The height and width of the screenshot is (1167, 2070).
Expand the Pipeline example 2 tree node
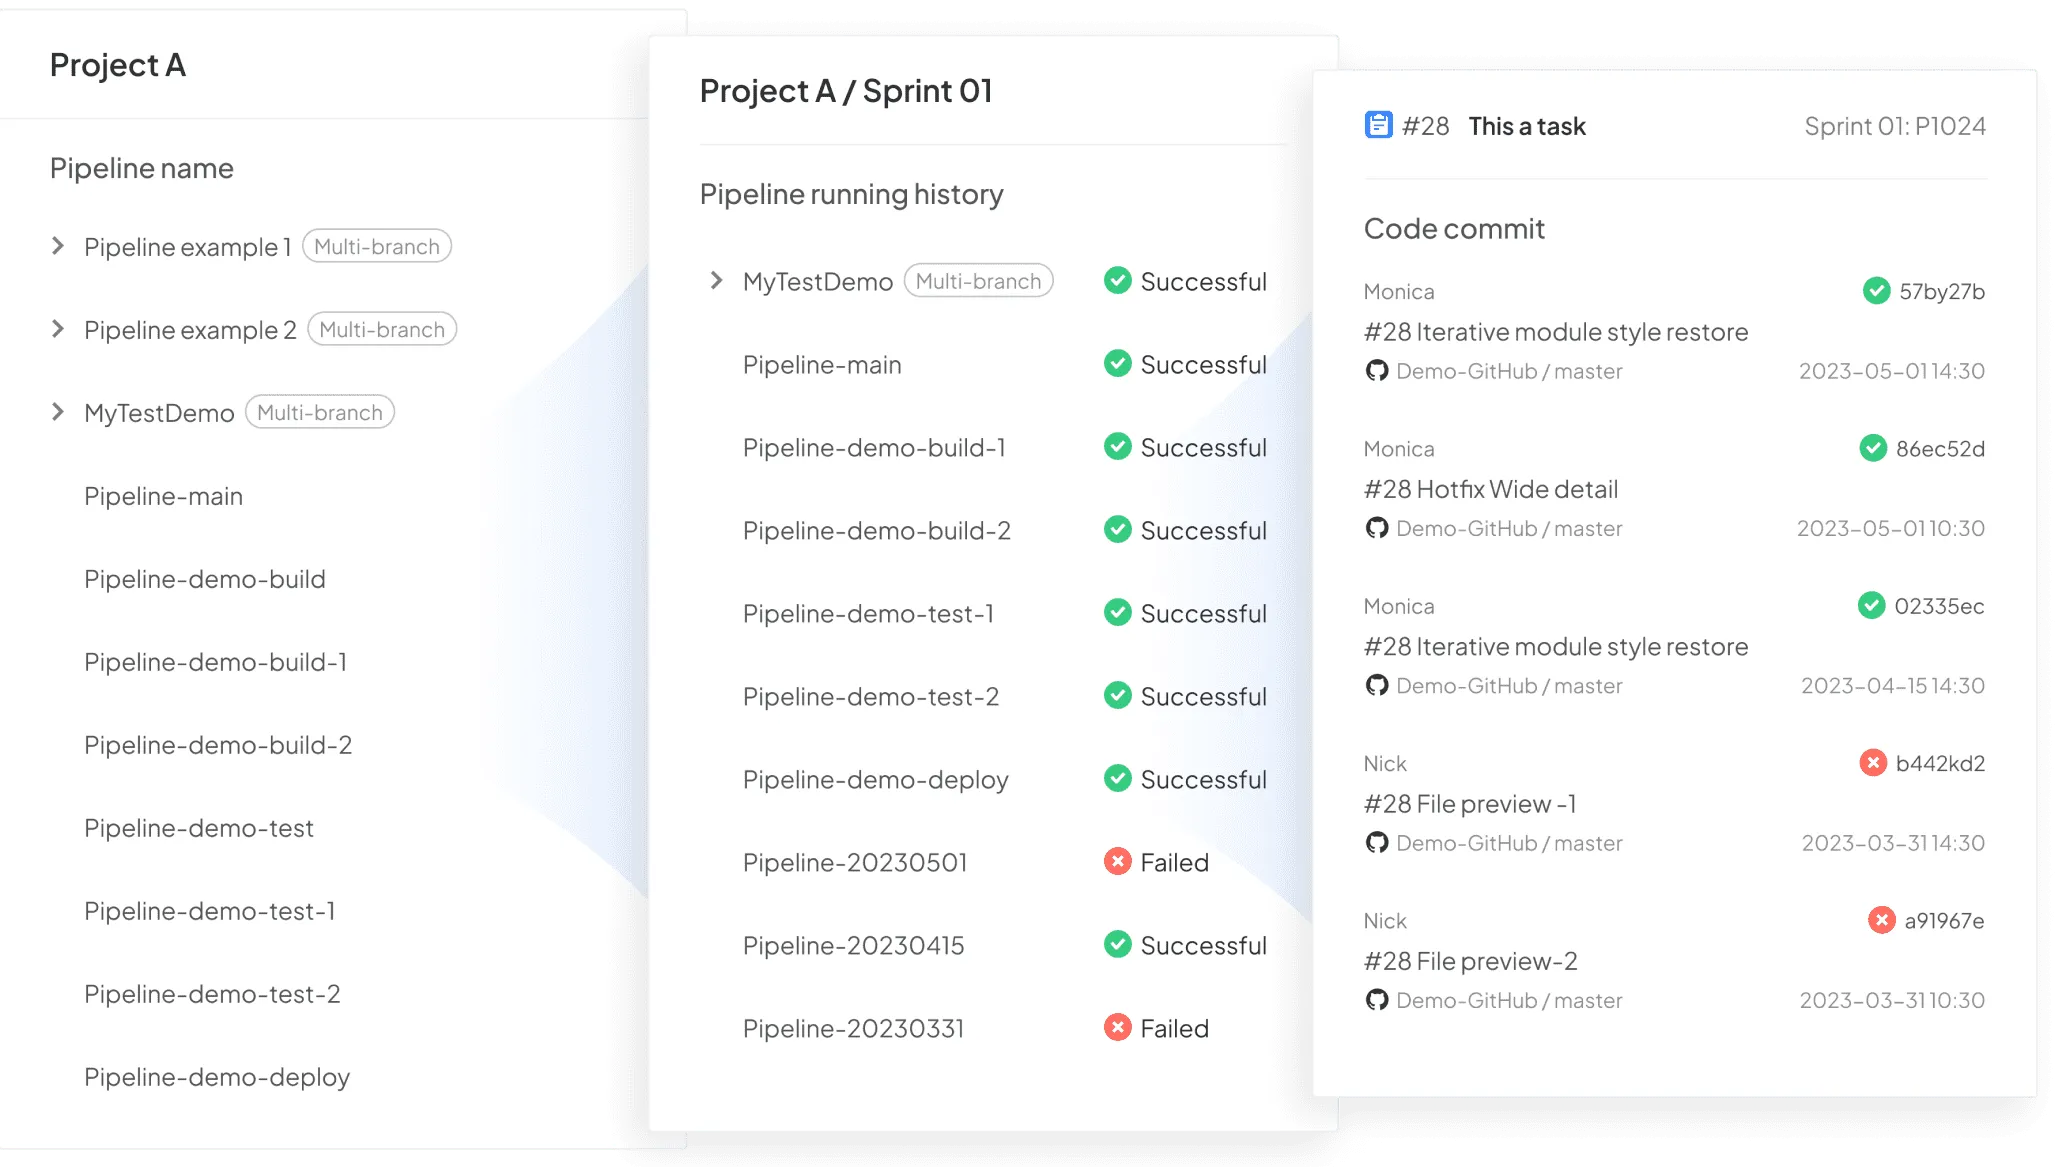[58, 329]
